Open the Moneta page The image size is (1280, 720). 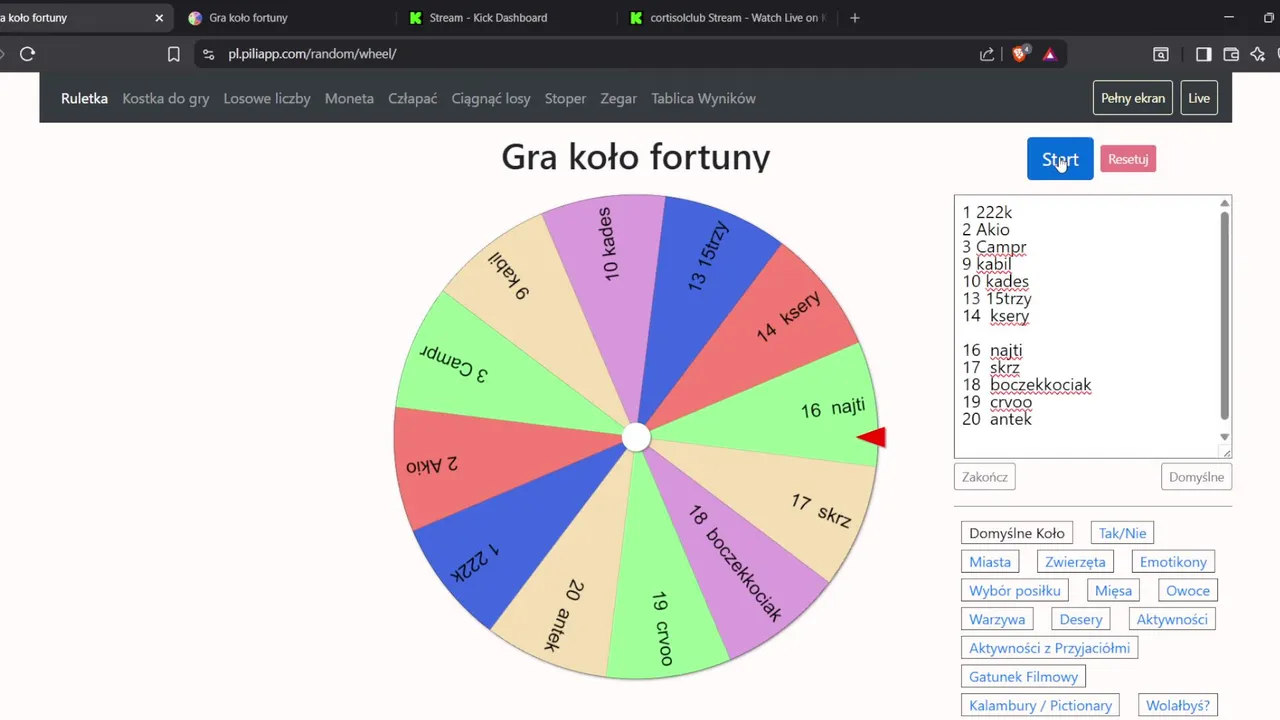349,98
